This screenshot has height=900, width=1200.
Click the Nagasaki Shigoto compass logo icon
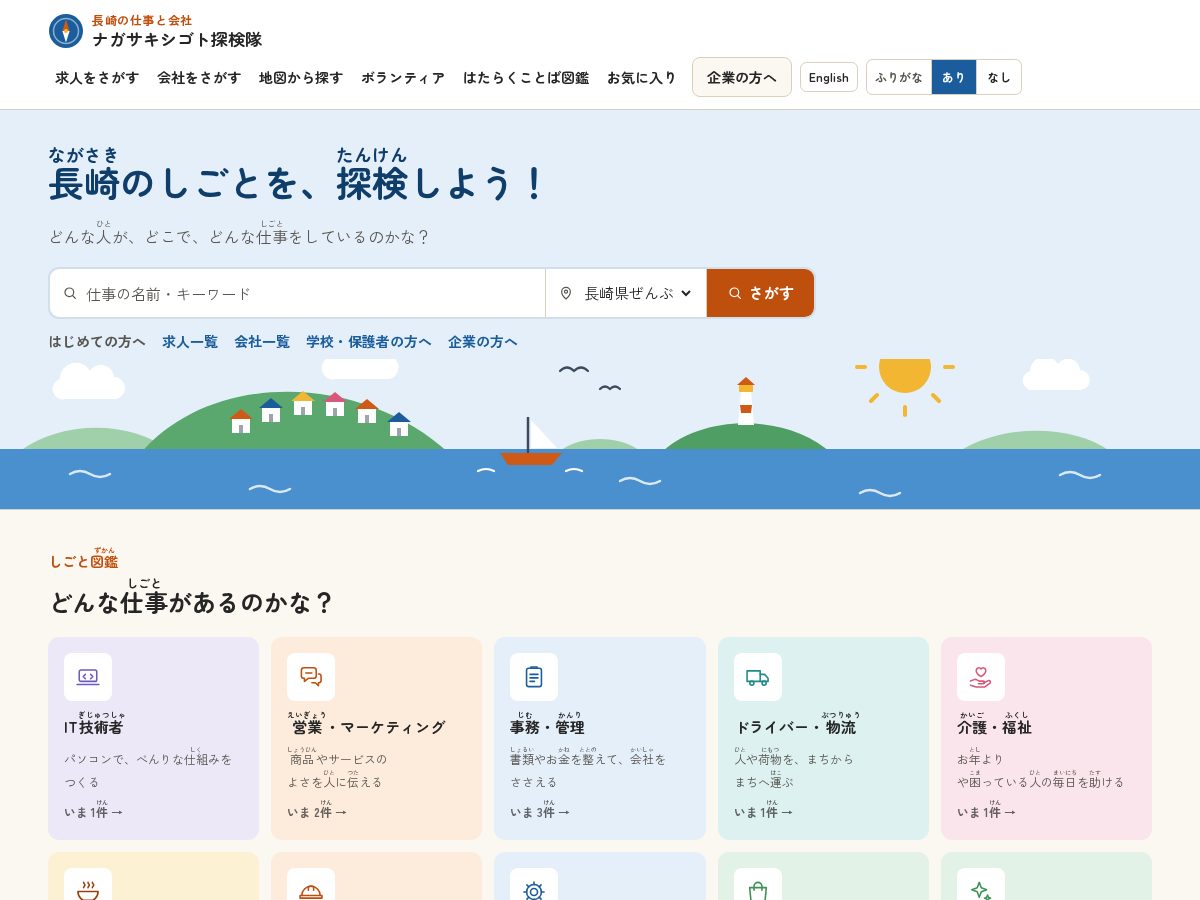coord(66,31)
